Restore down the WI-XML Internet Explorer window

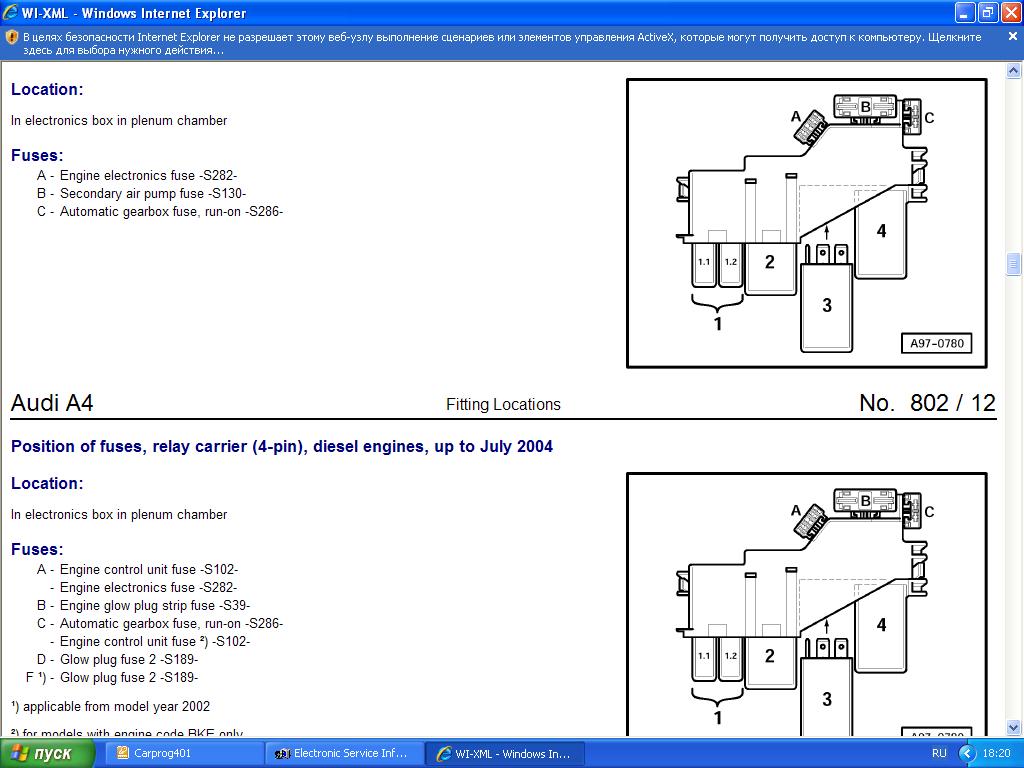coord(988,12)
